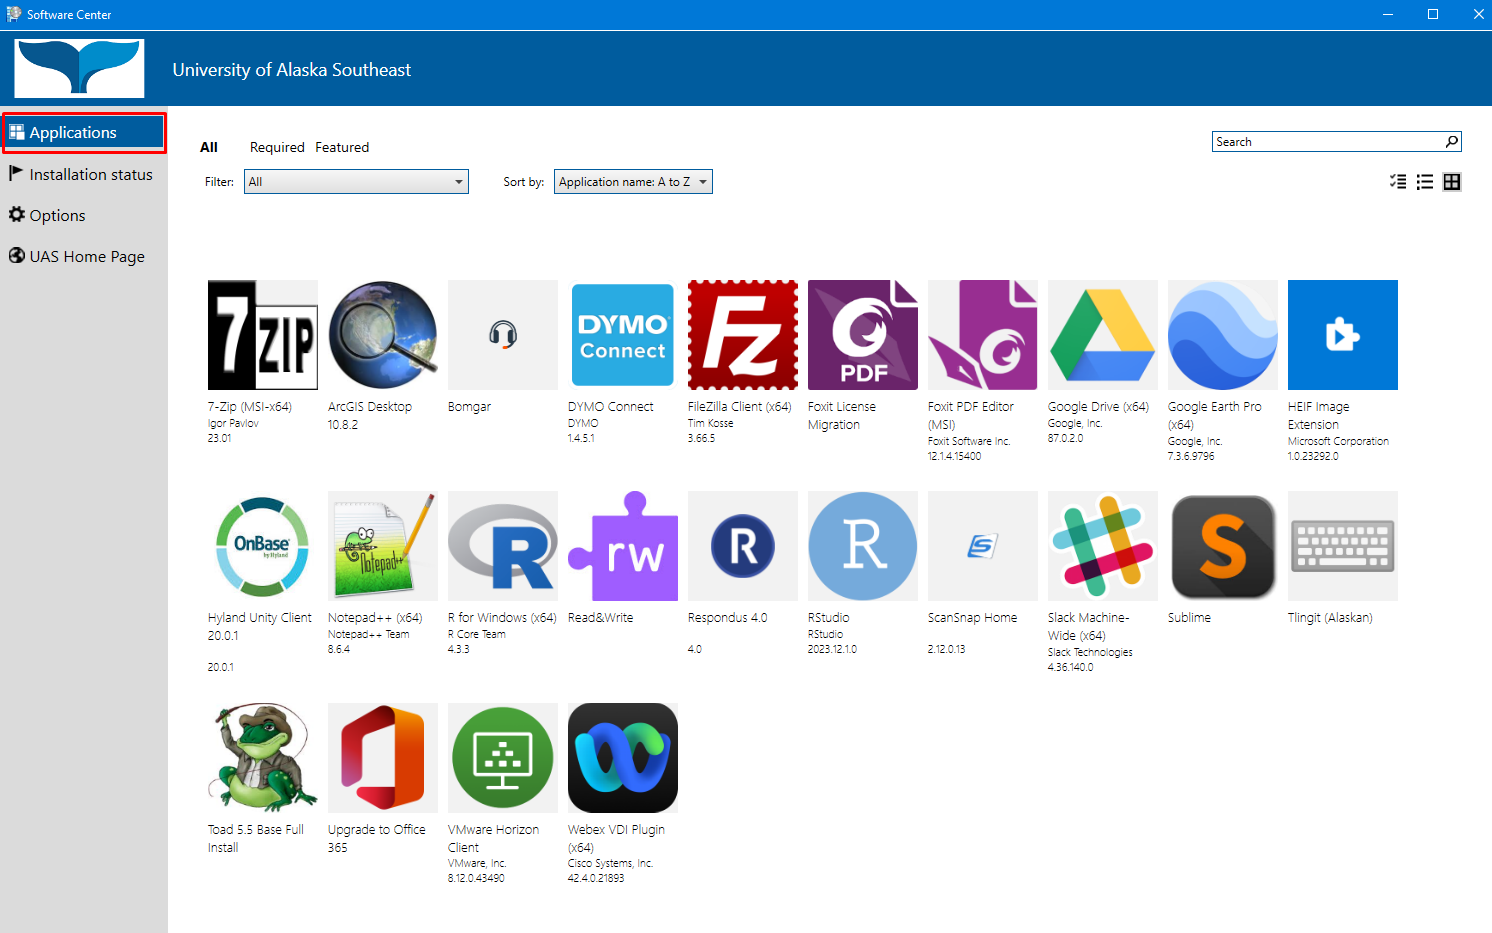The height and width of the screenshot is (933, 1492).
Task: Click the search magnifier icon
Action: point(1452,141)
